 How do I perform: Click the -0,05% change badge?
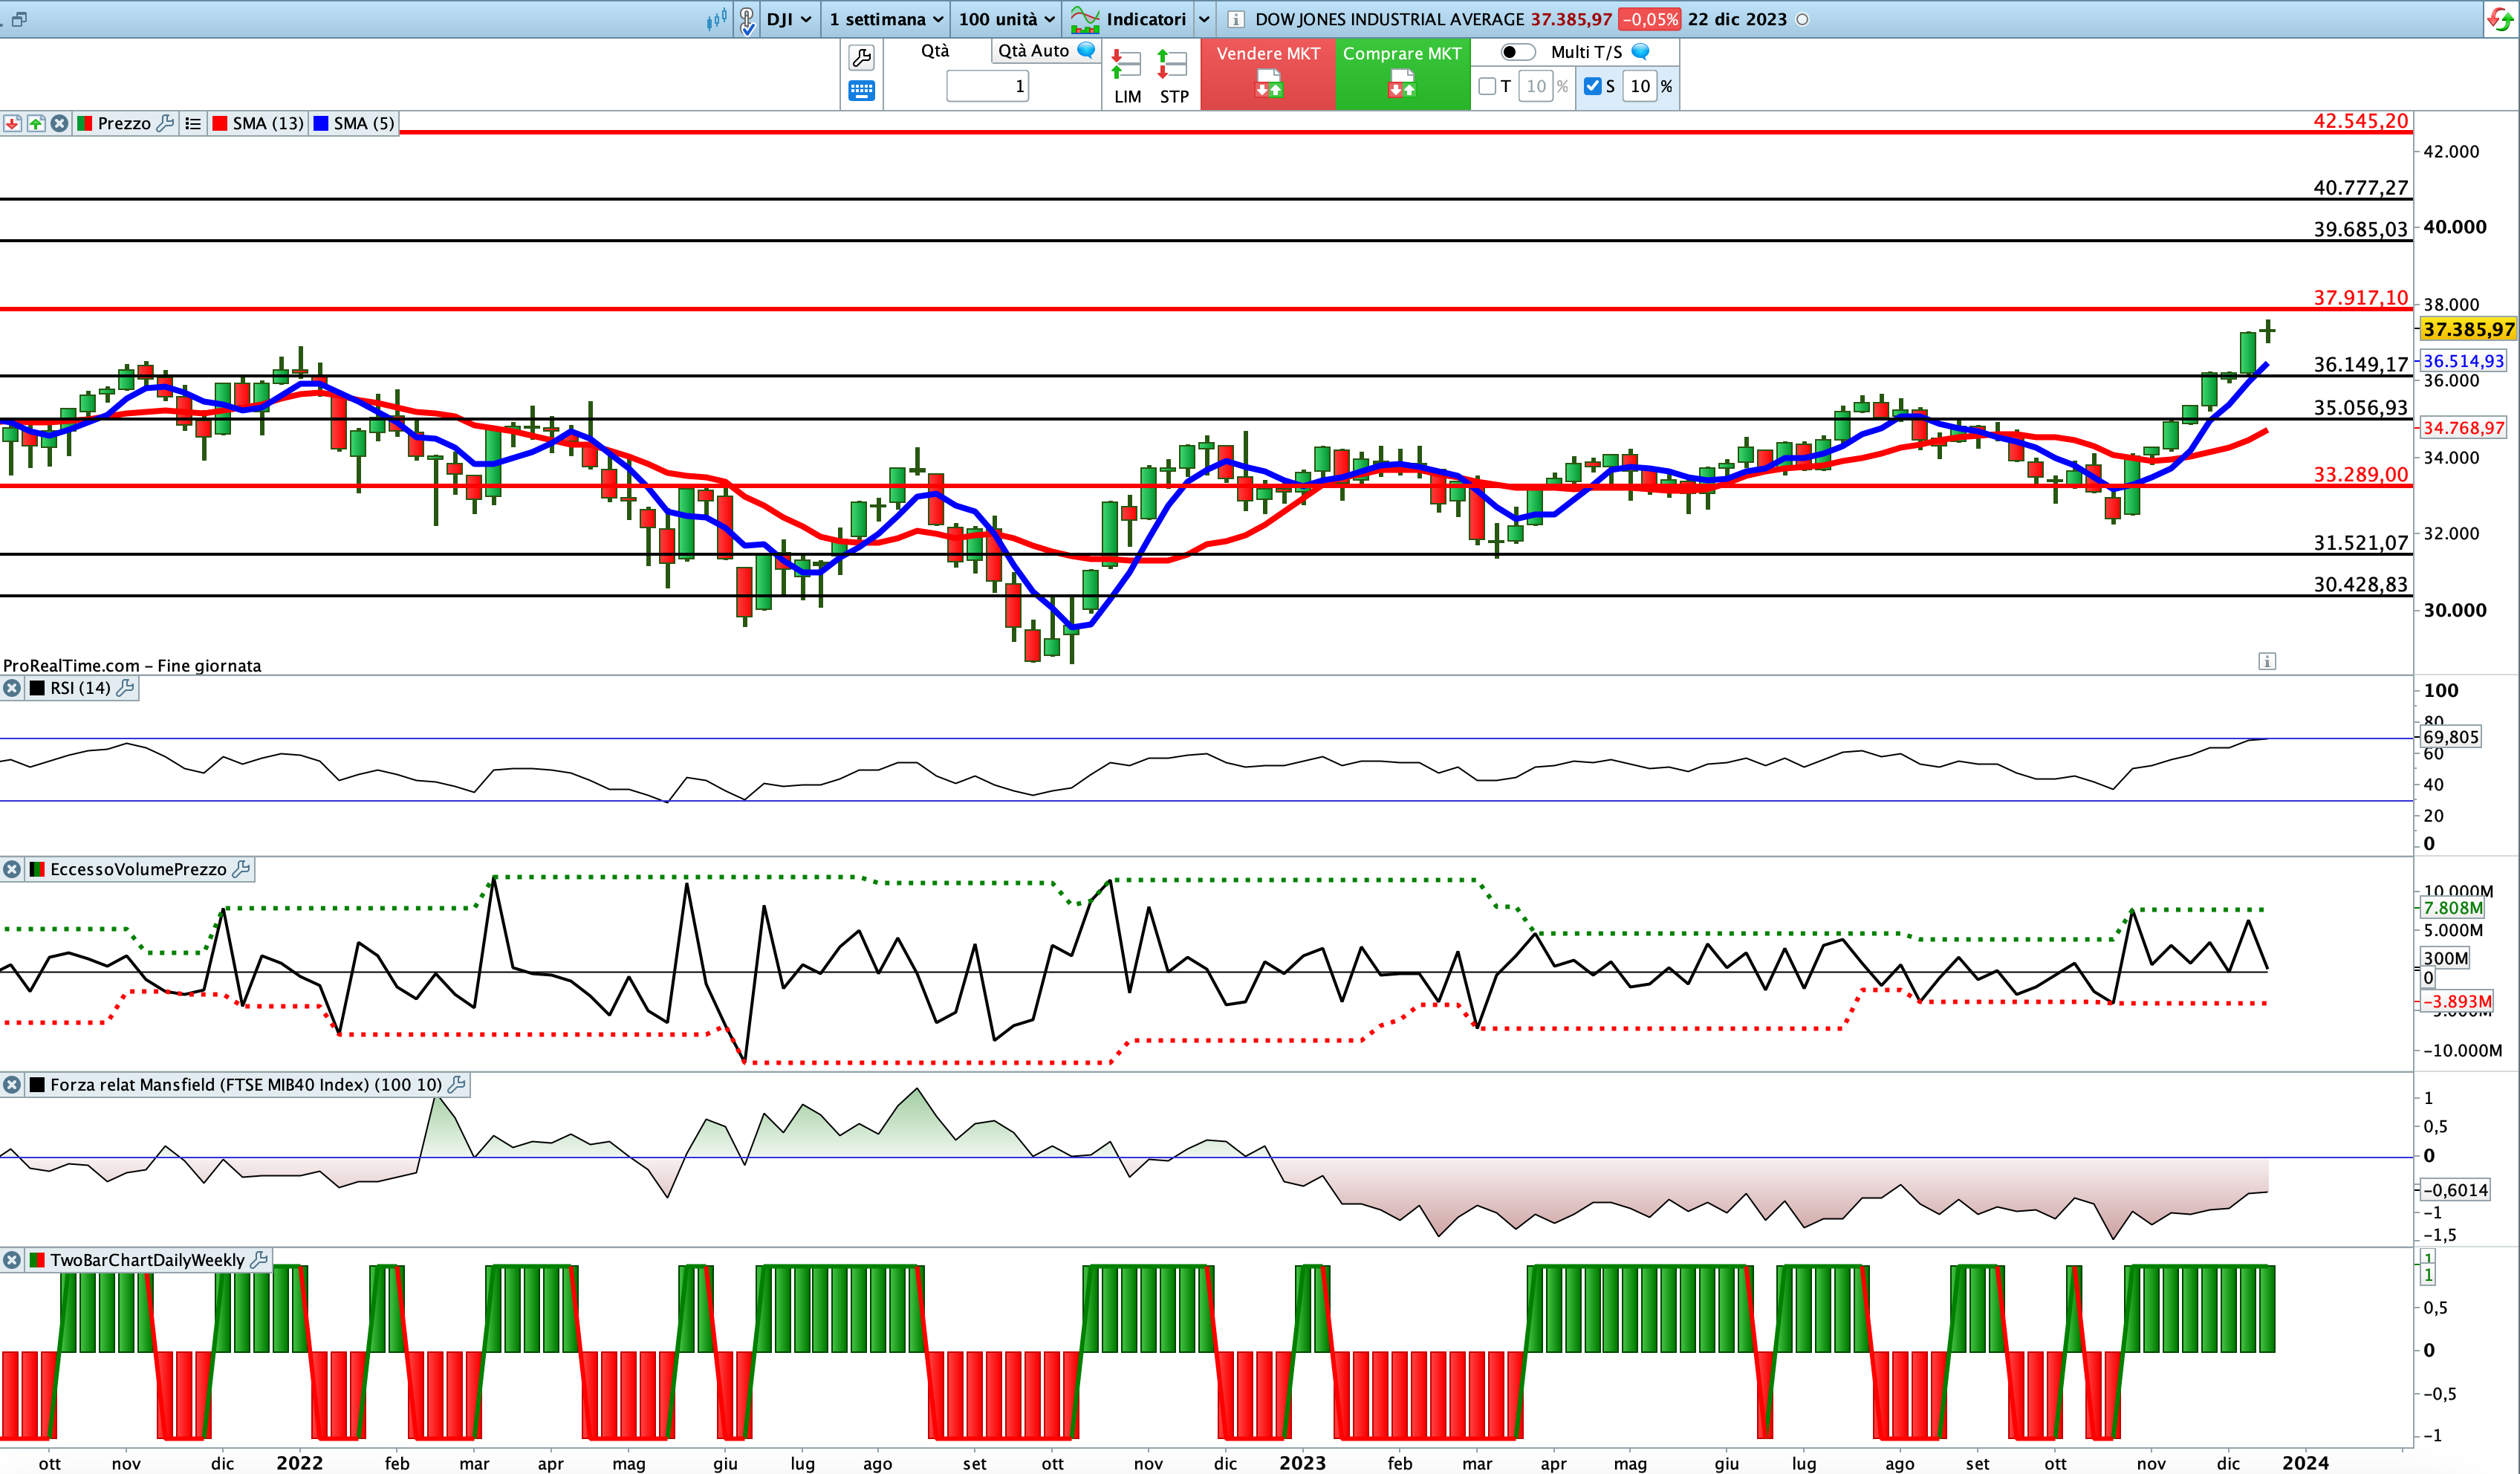[x=1649, y=19]
